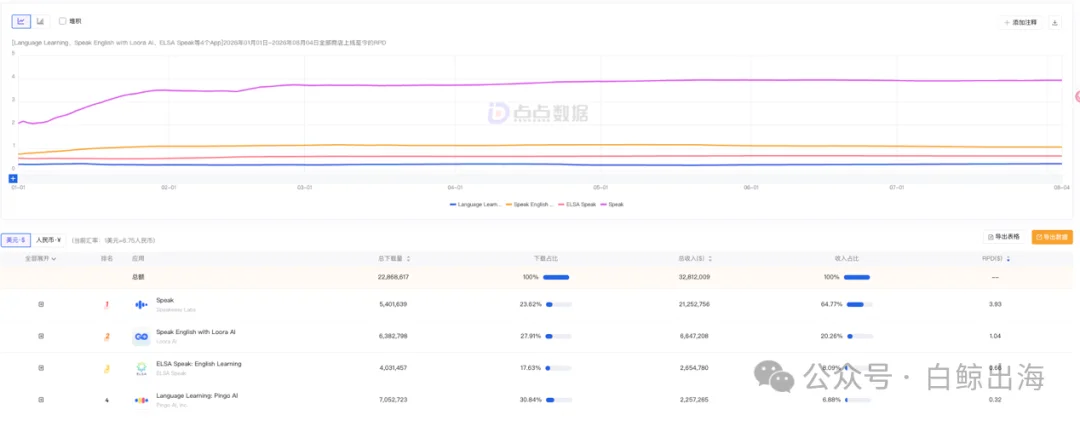1080x421 pixels.
Task: Click the 20.26% revenue share bar
Action: [x=860, y=336]
